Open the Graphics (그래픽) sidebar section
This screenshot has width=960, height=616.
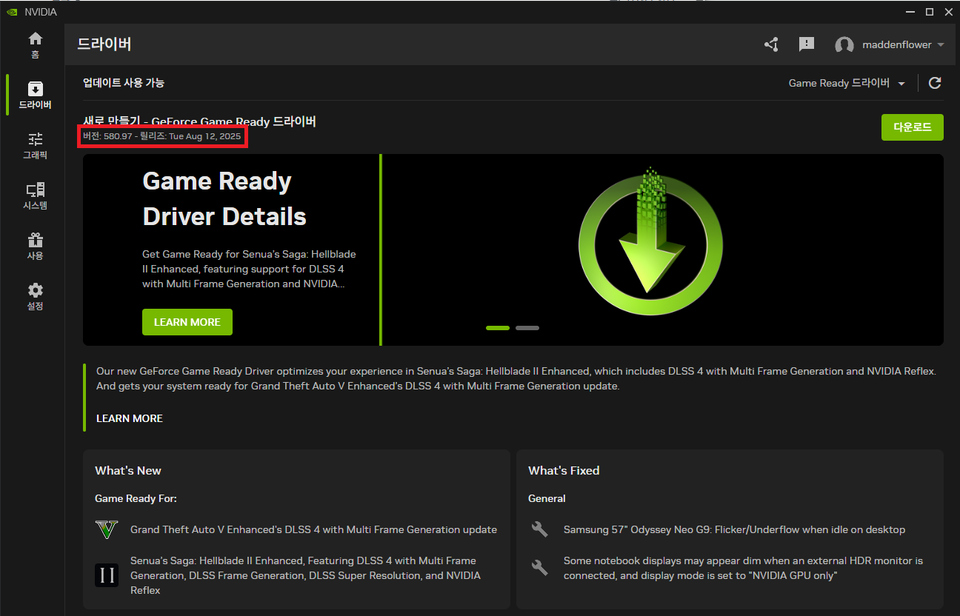[35, 145]
